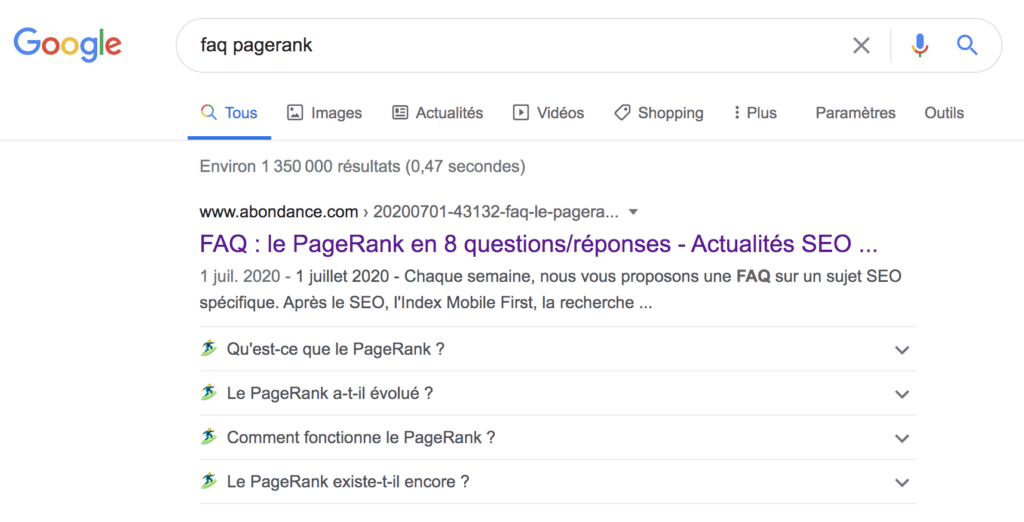
Task: Switch to the Shopping tab label
Action: (x=671, y=113)
